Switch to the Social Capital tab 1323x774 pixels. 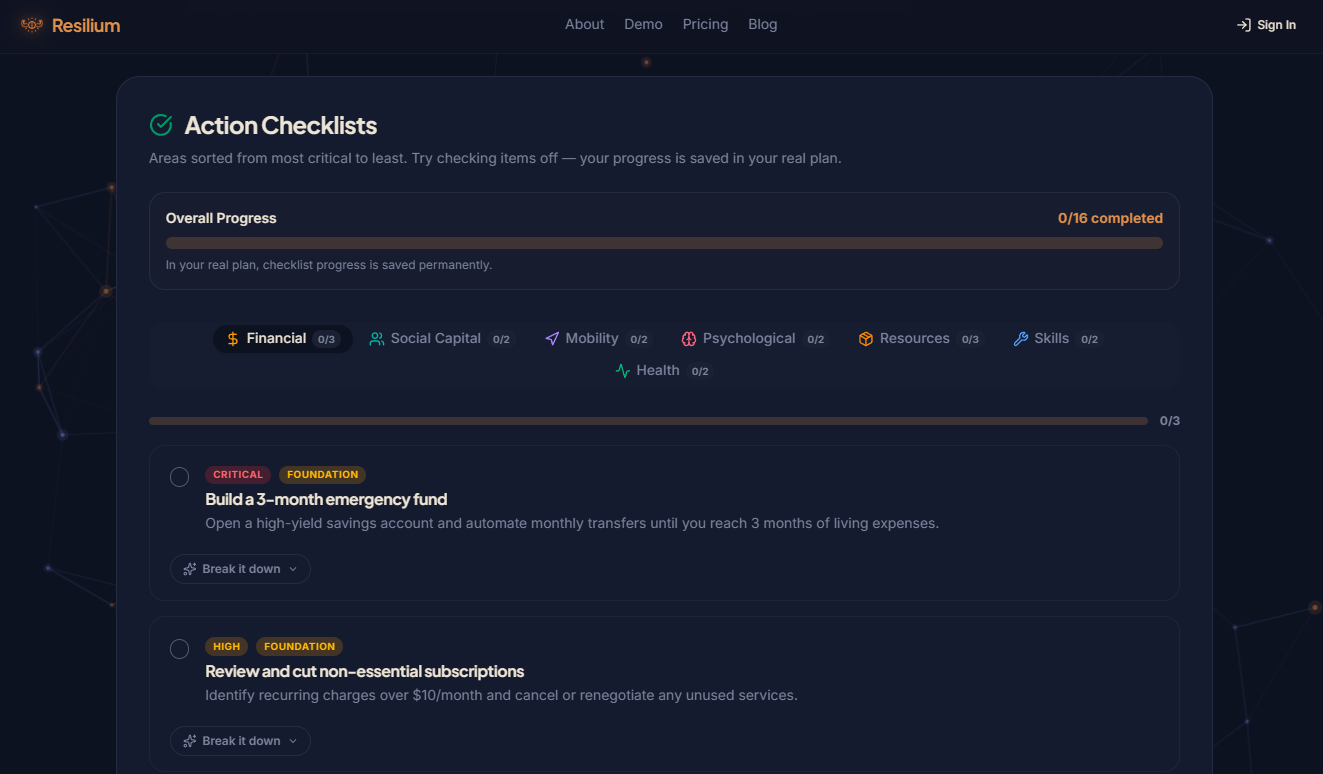click(x=441, y=339)
